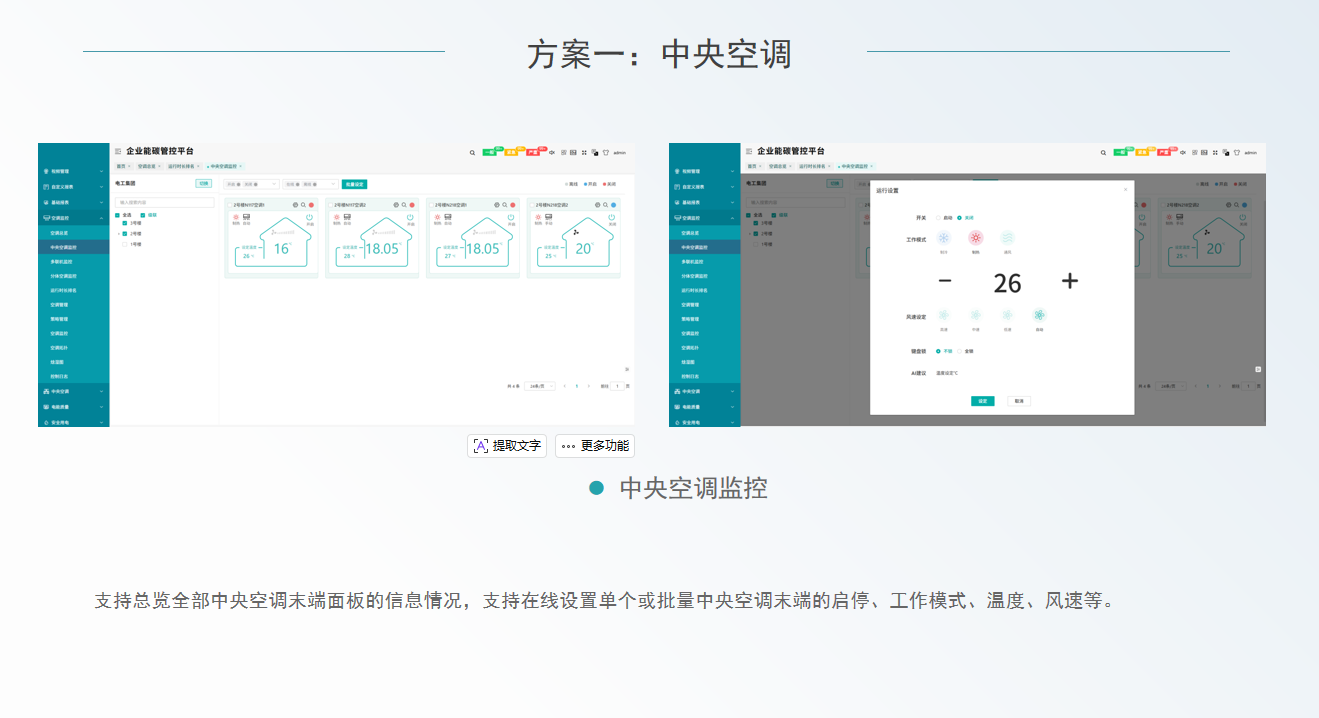Select the wave ventilation mode icon in dialog

(x=1007, y=238)
